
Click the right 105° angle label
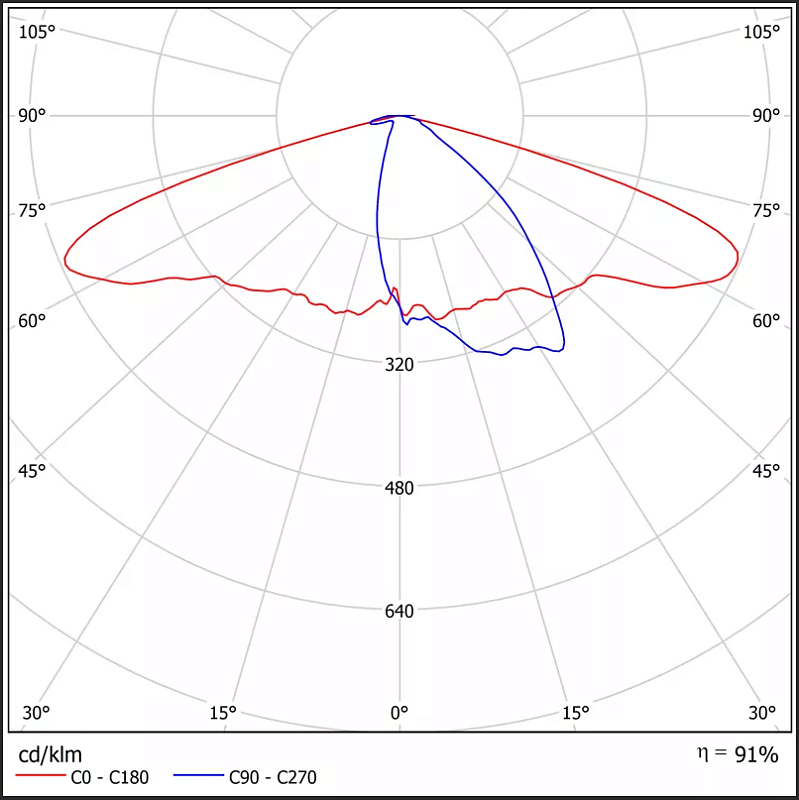pyautogui.click(x=761, y=32)
